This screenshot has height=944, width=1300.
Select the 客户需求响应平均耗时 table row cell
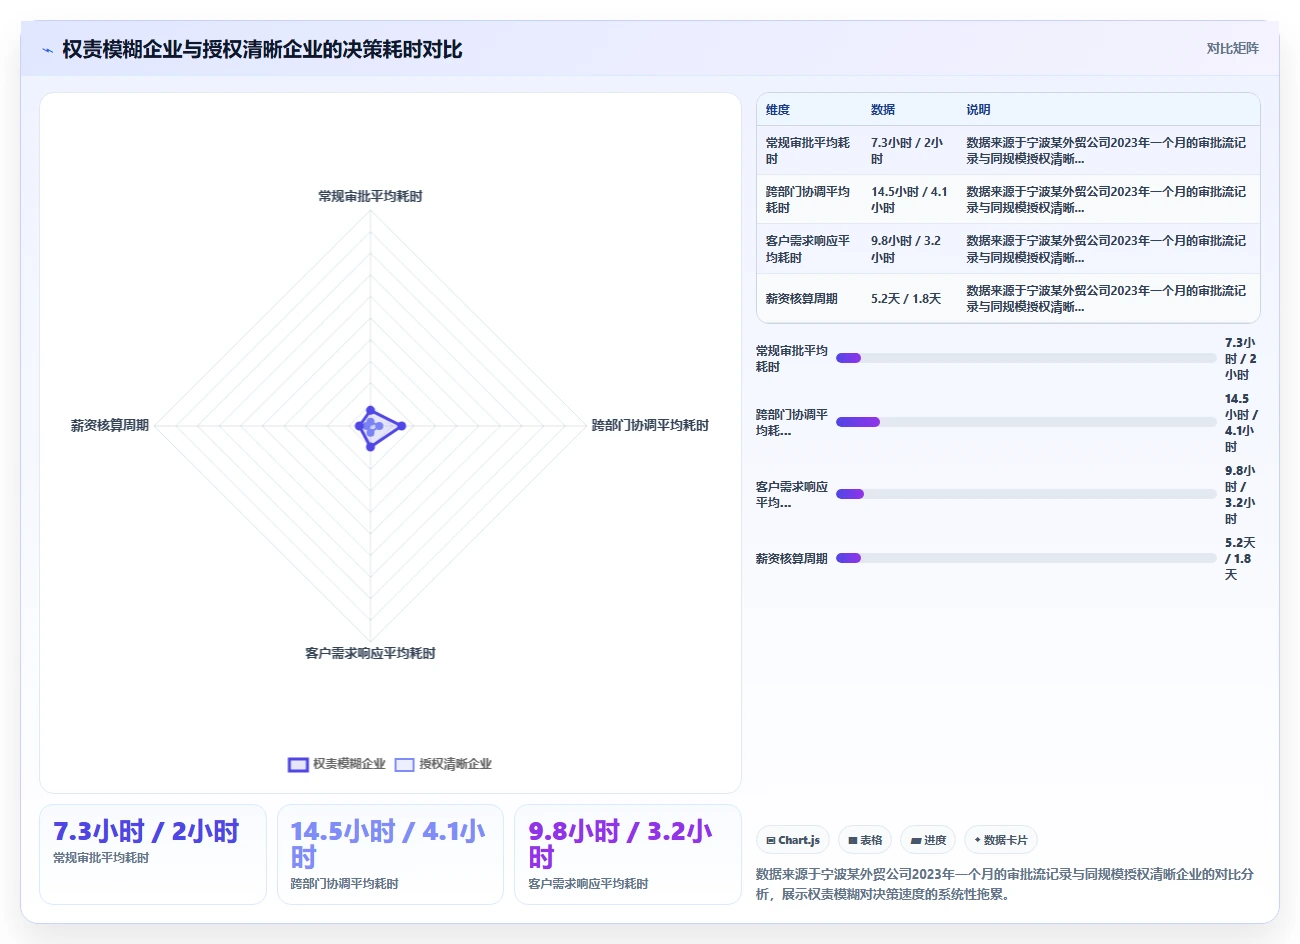pos(808,249)
